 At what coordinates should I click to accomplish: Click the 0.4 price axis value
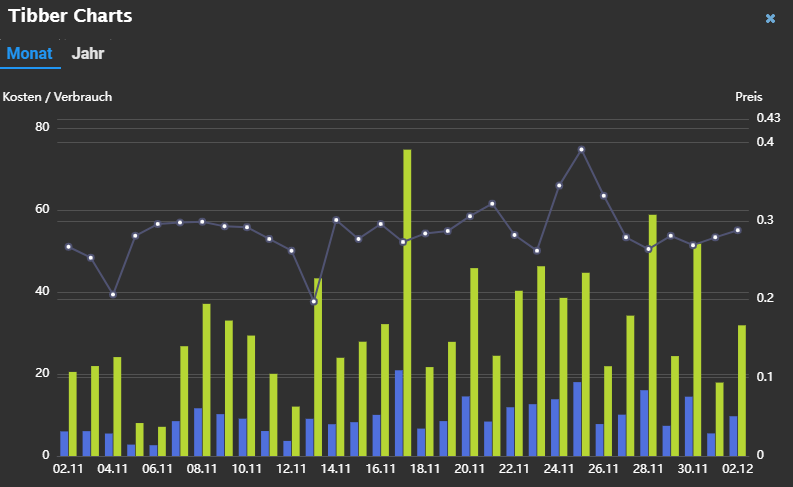[765, 142]
